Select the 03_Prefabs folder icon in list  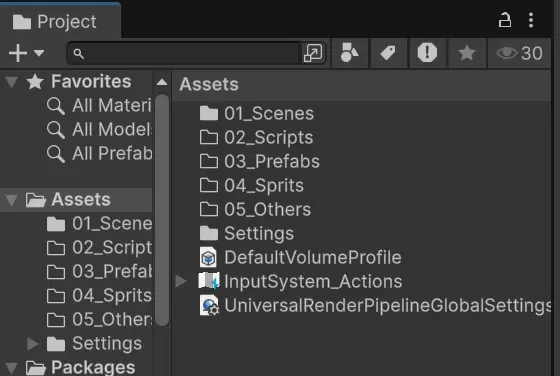(x=209, y=161)
